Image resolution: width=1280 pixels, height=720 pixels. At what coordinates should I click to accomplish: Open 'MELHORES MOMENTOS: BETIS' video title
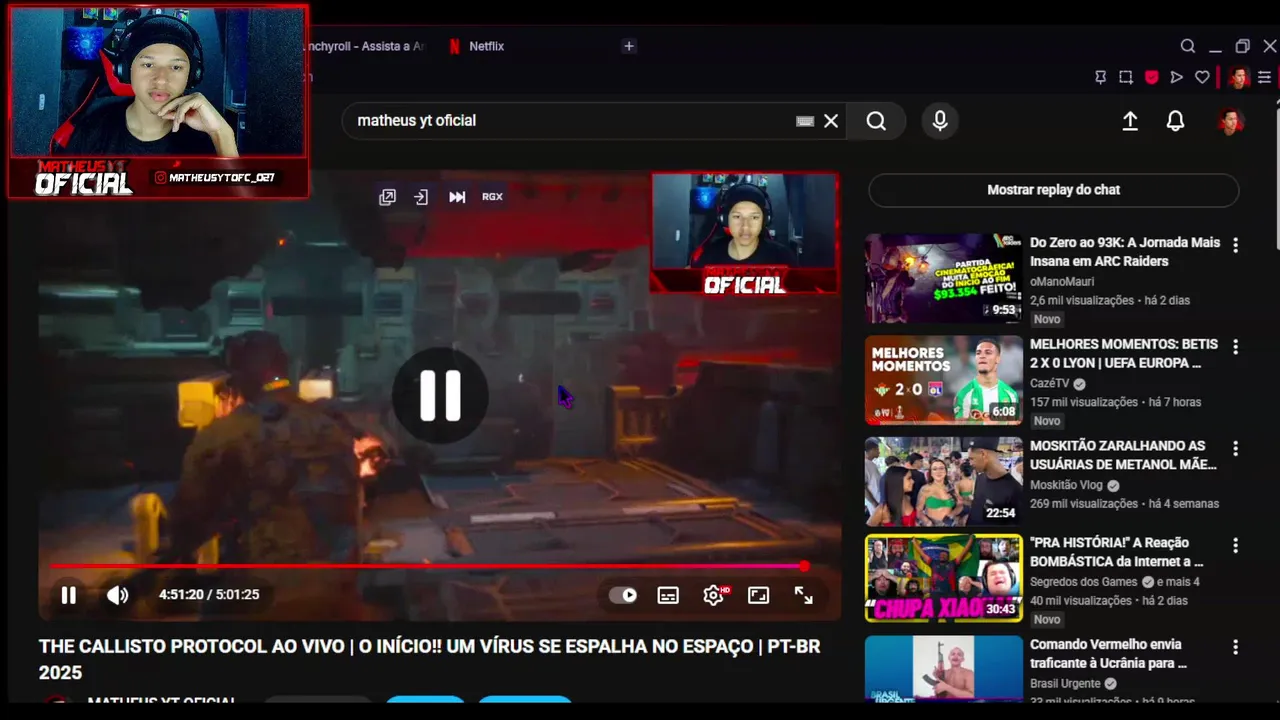pos(1124,353)
